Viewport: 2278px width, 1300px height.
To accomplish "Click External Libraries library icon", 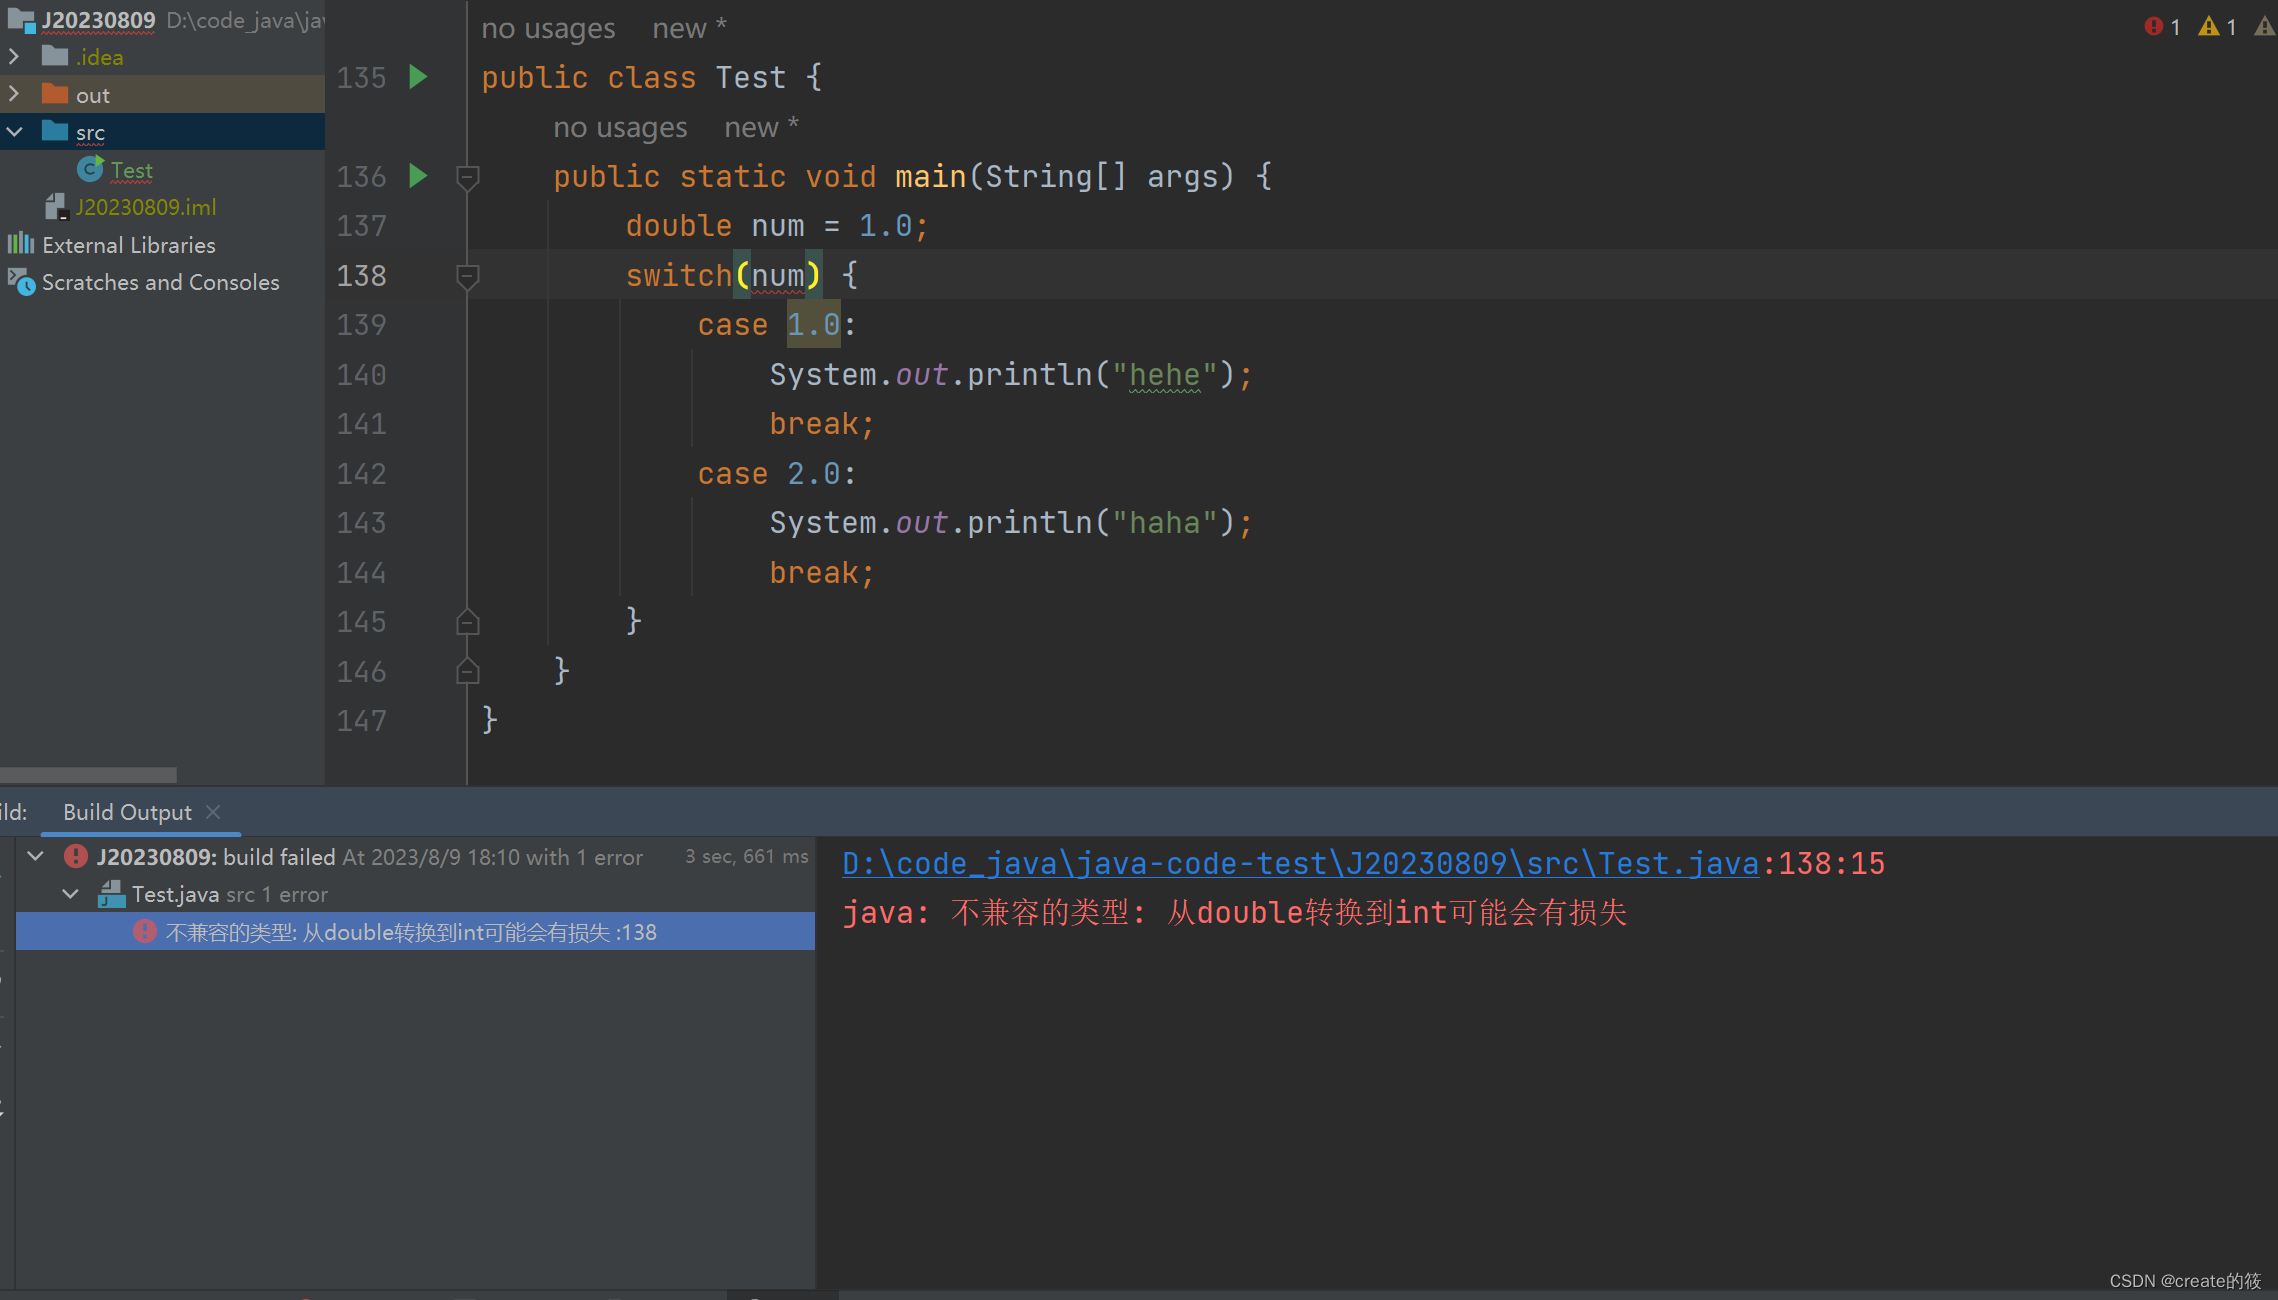I will (20, 244).
